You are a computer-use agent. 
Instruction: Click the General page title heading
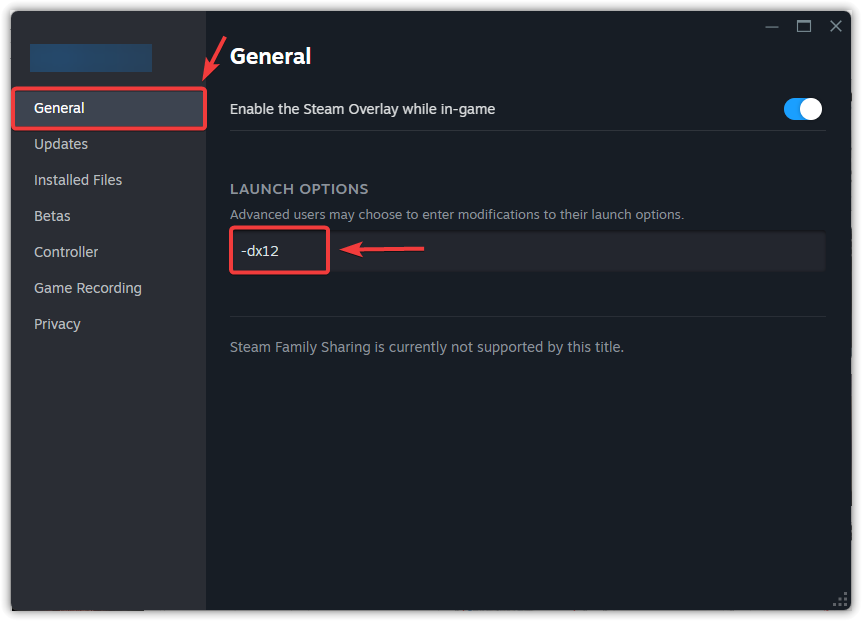click(270, 56)
